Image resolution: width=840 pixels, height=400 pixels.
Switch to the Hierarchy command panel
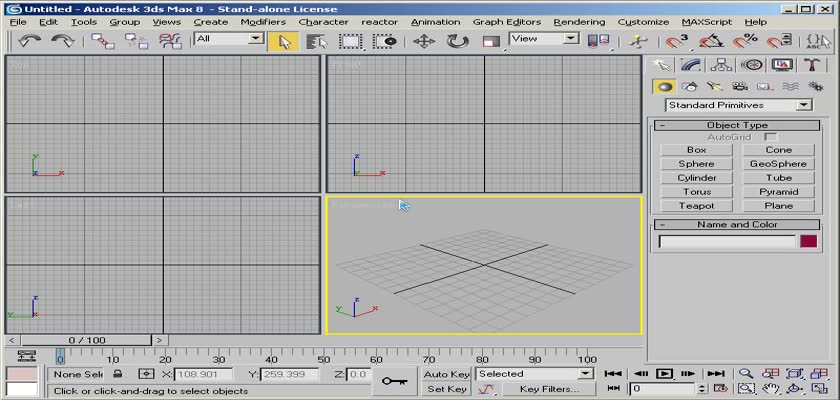pos(721,65)
